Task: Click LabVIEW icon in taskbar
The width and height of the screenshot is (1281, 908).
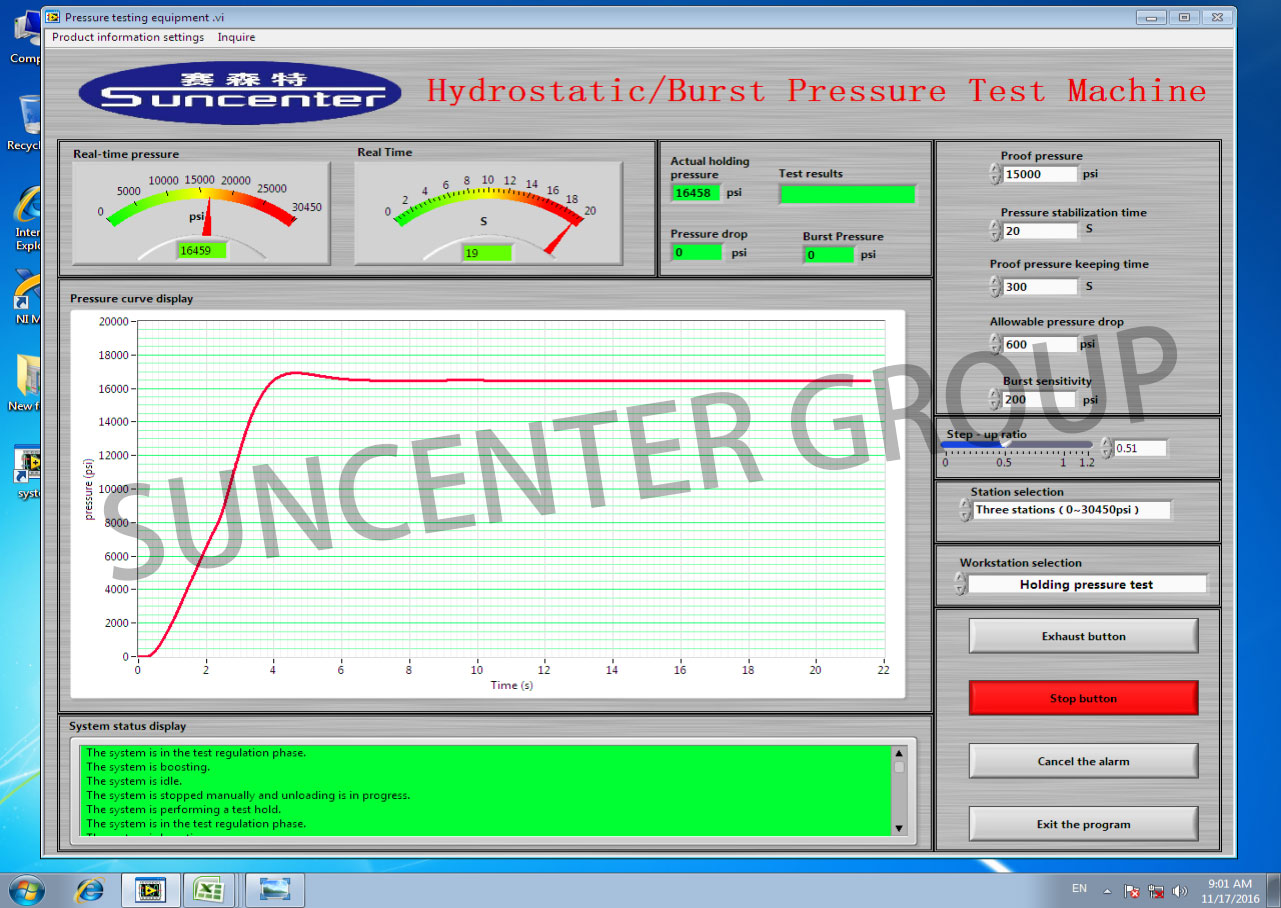Action: (151, 889)
